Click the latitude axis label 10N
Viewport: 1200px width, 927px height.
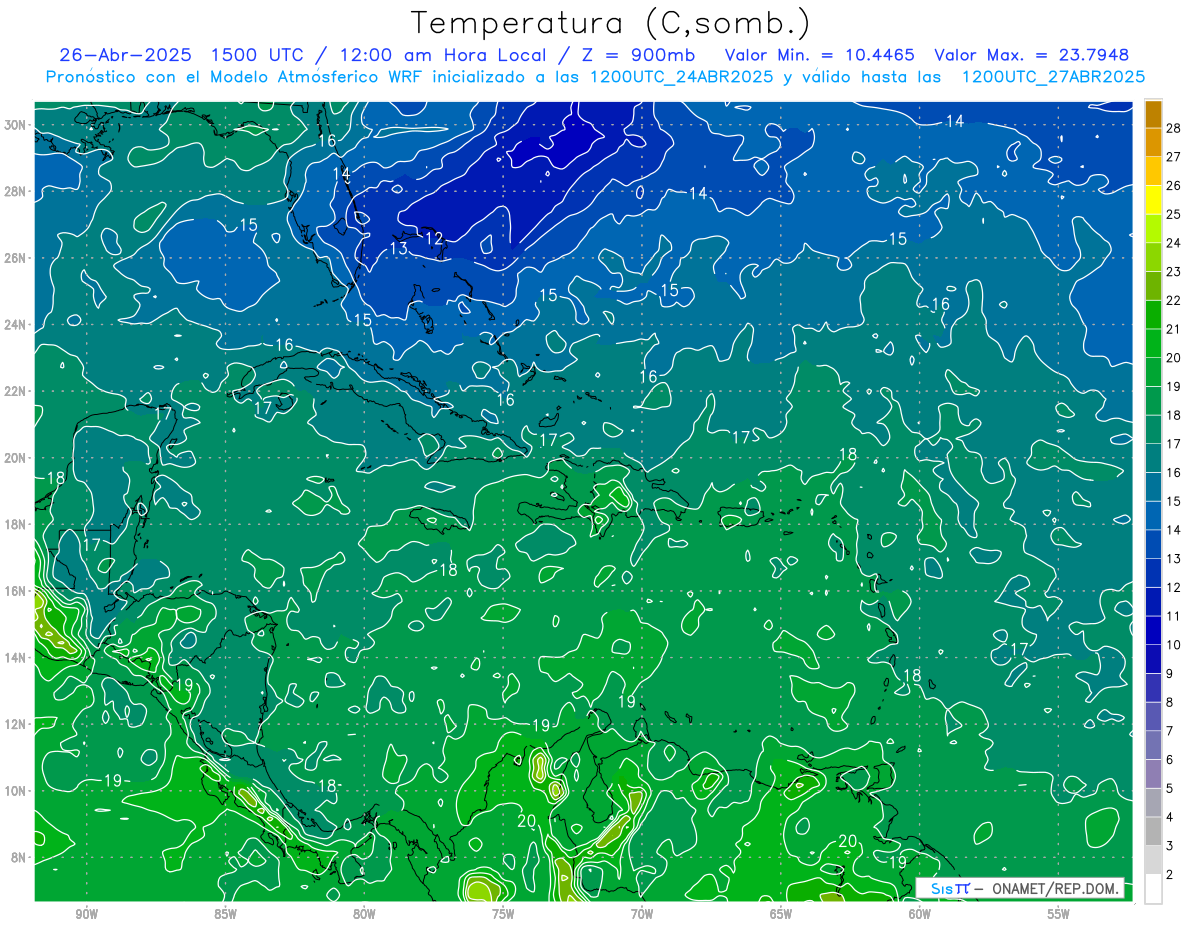16,790
